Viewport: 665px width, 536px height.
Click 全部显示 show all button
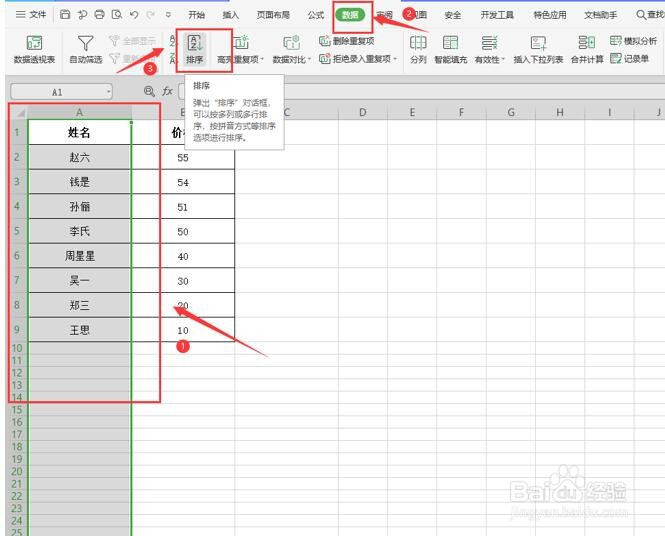click(x=133, y=41)
